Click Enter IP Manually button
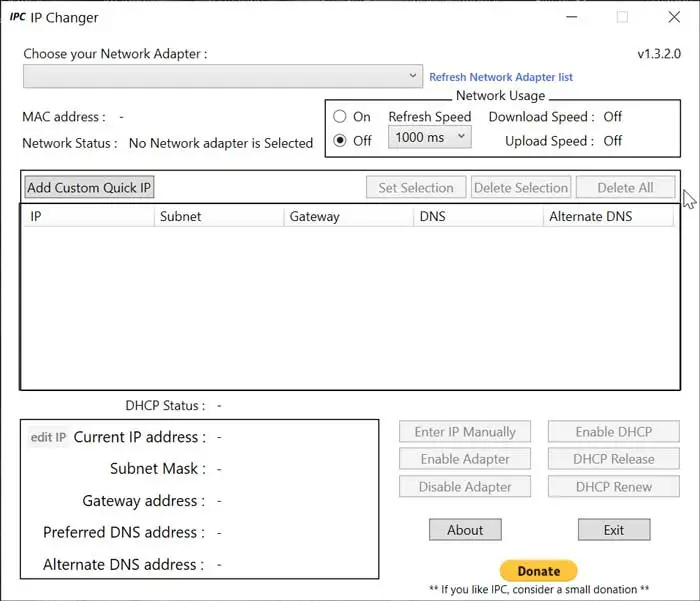Screen dimensions: 700x601 click(465, 432)
